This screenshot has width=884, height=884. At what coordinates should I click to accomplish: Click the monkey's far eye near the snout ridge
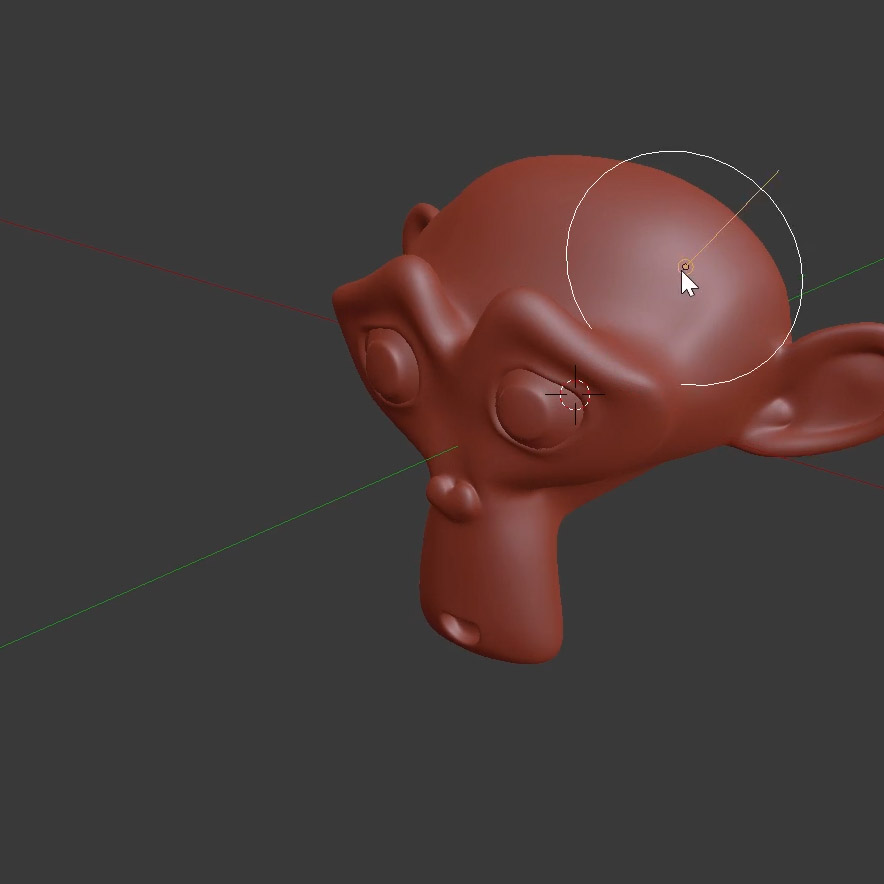pos(391,366)
